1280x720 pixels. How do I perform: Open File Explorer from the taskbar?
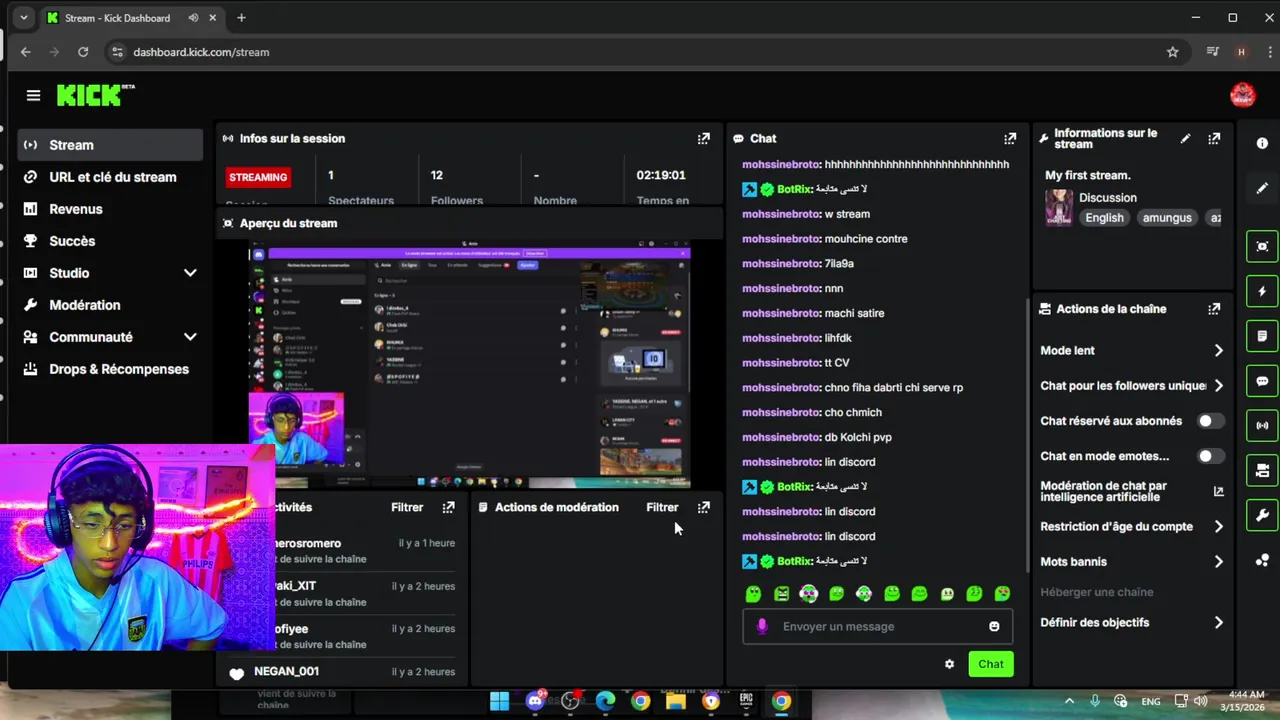click(x=676, y=701)
